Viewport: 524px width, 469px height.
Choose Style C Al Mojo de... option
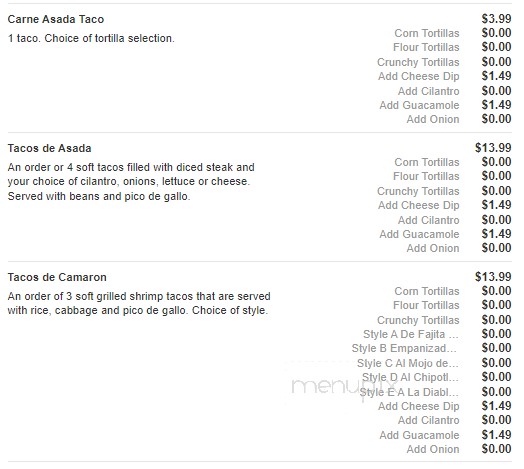[408, 363]
